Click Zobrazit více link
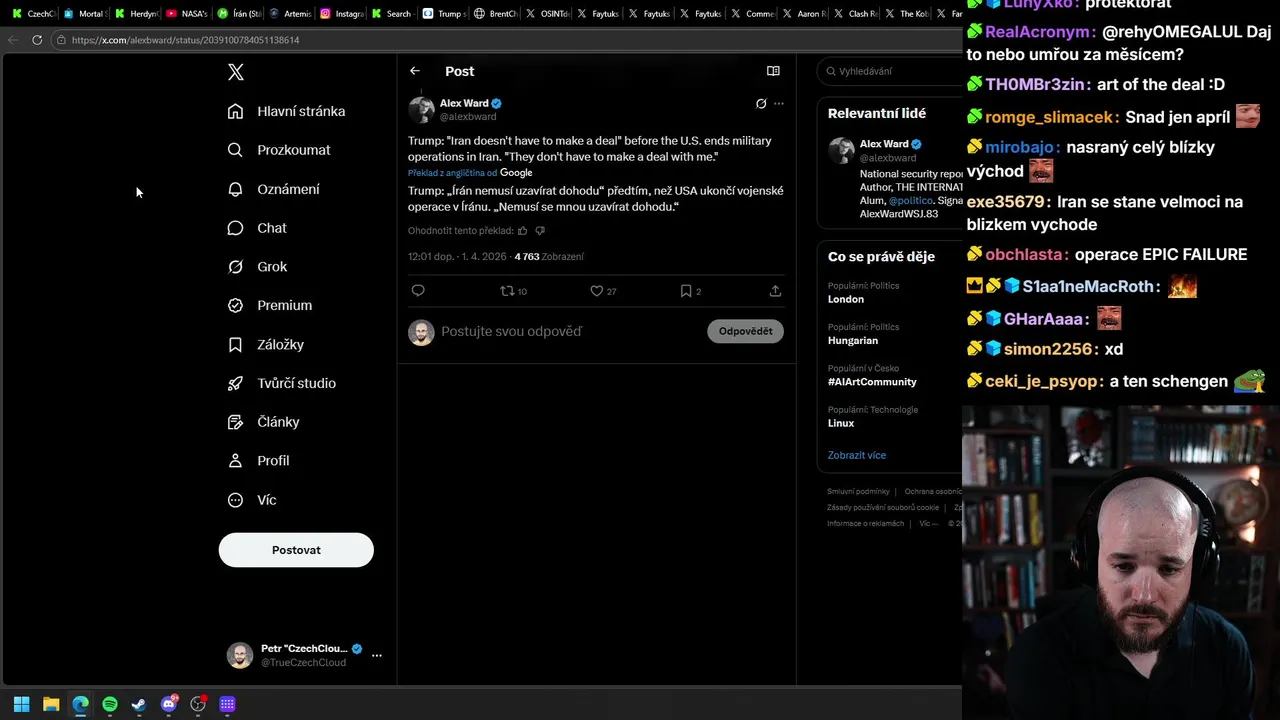The width and height of the screenshot is (1280, 720). point(856,455)
